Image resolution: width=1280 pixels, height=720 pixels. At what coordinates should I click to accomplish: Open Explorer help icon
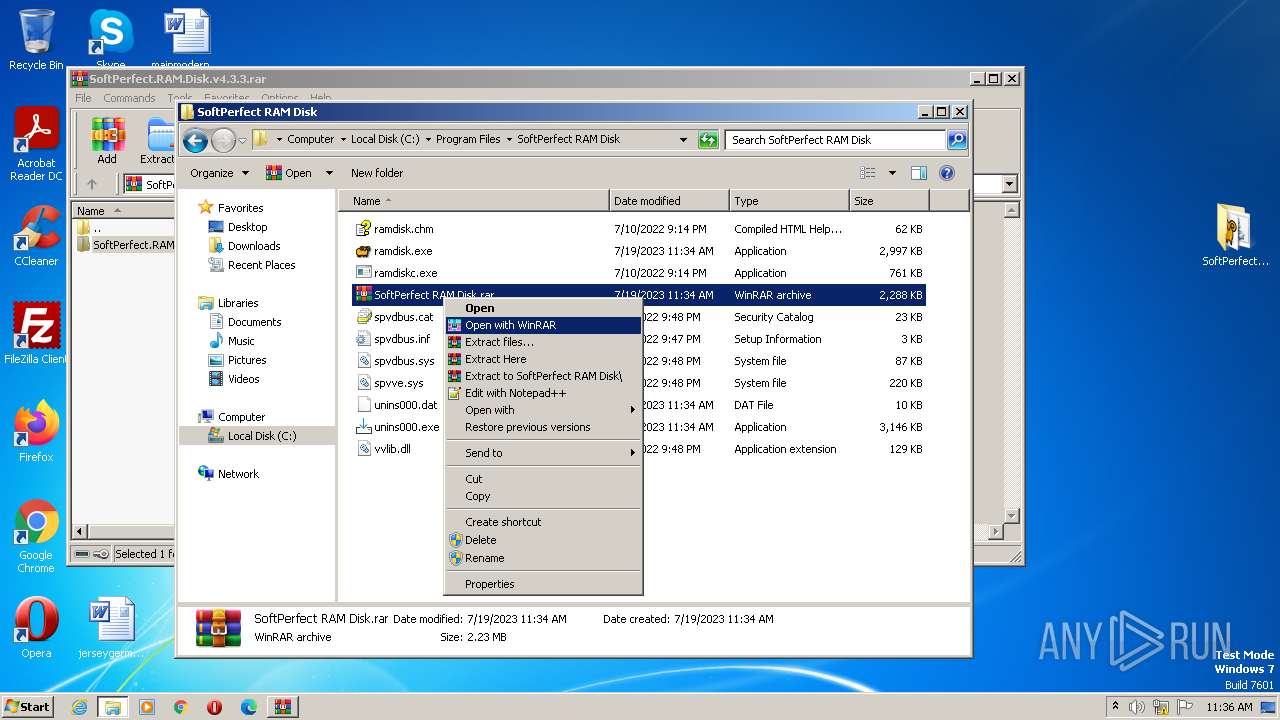click(x=947, y=173)
